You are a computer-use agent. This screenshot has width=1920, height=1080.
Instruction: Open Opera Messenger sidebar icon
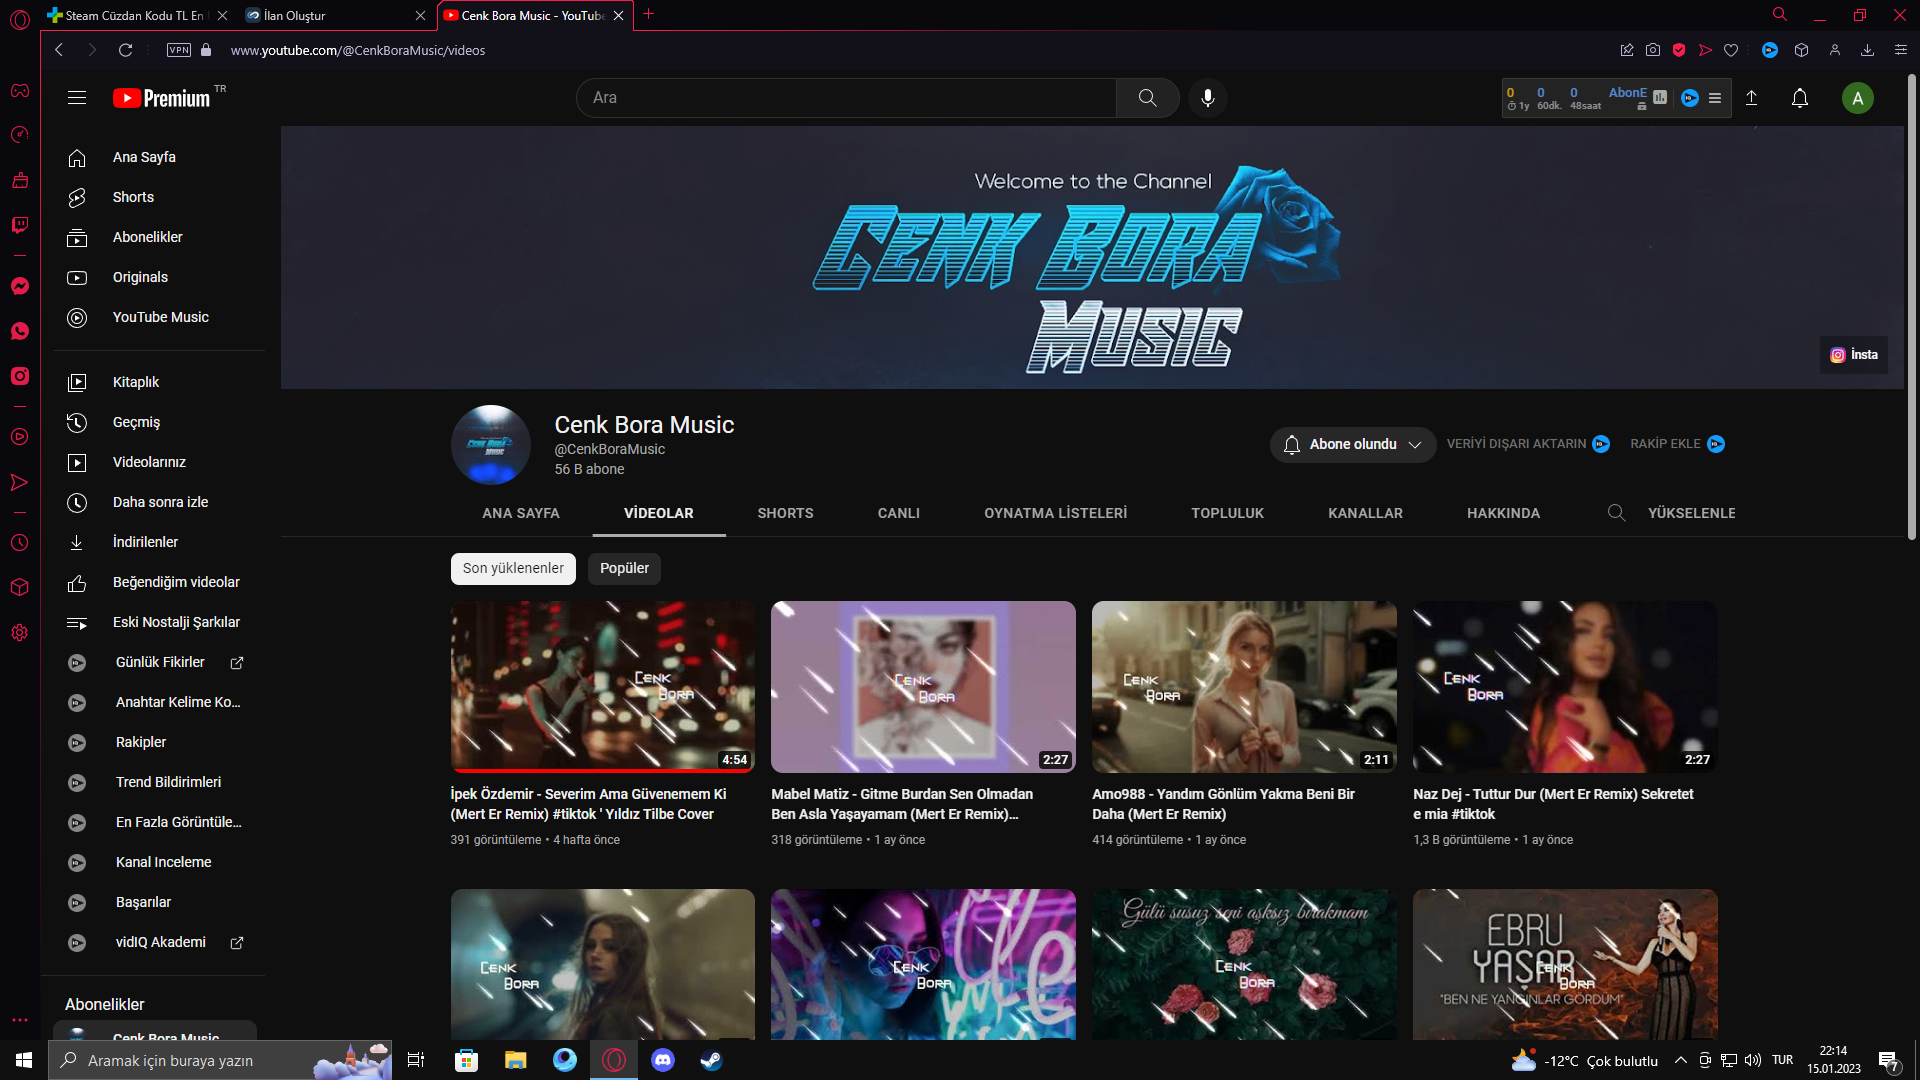point(20,286)
